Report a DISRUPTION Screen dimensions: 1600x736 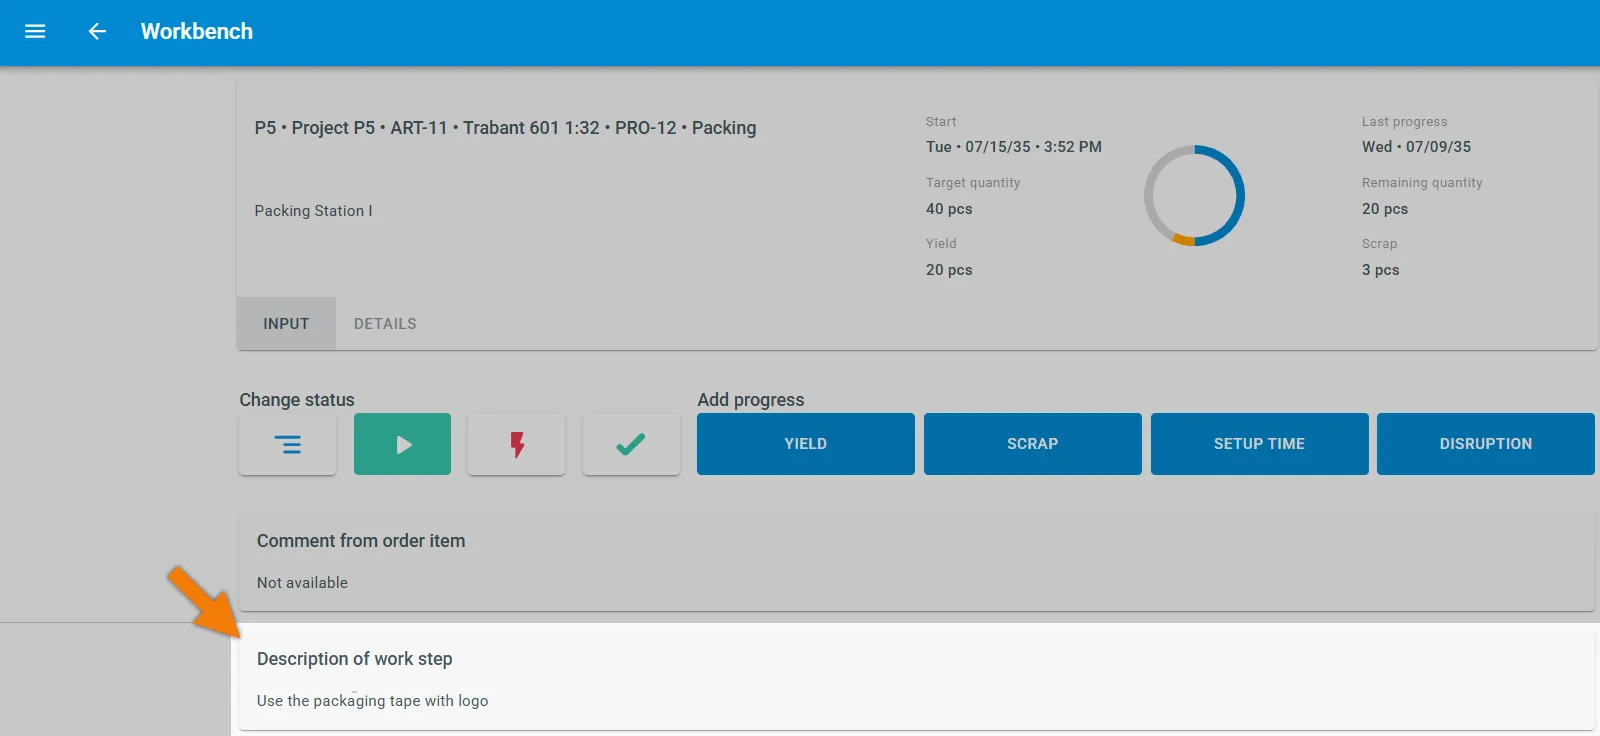(1486, 444)
